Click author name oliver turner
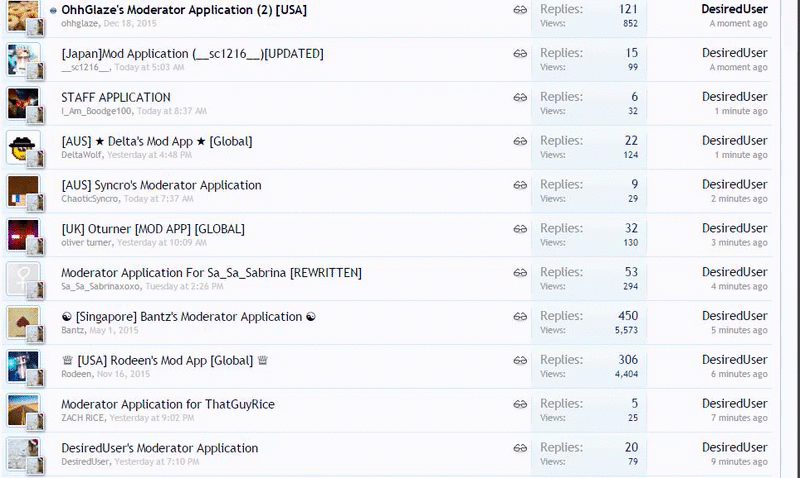This screenshot has width=800, height=478. [x=86, y=243]
